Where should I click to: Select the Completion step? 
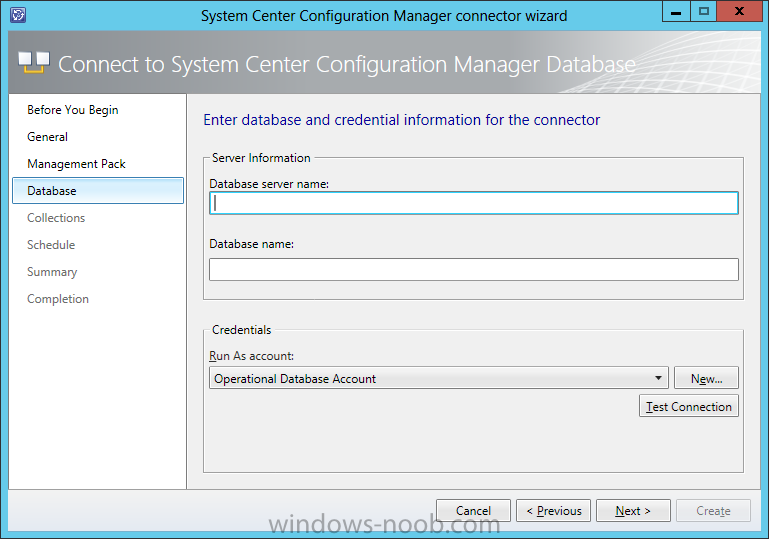(58, 299)
